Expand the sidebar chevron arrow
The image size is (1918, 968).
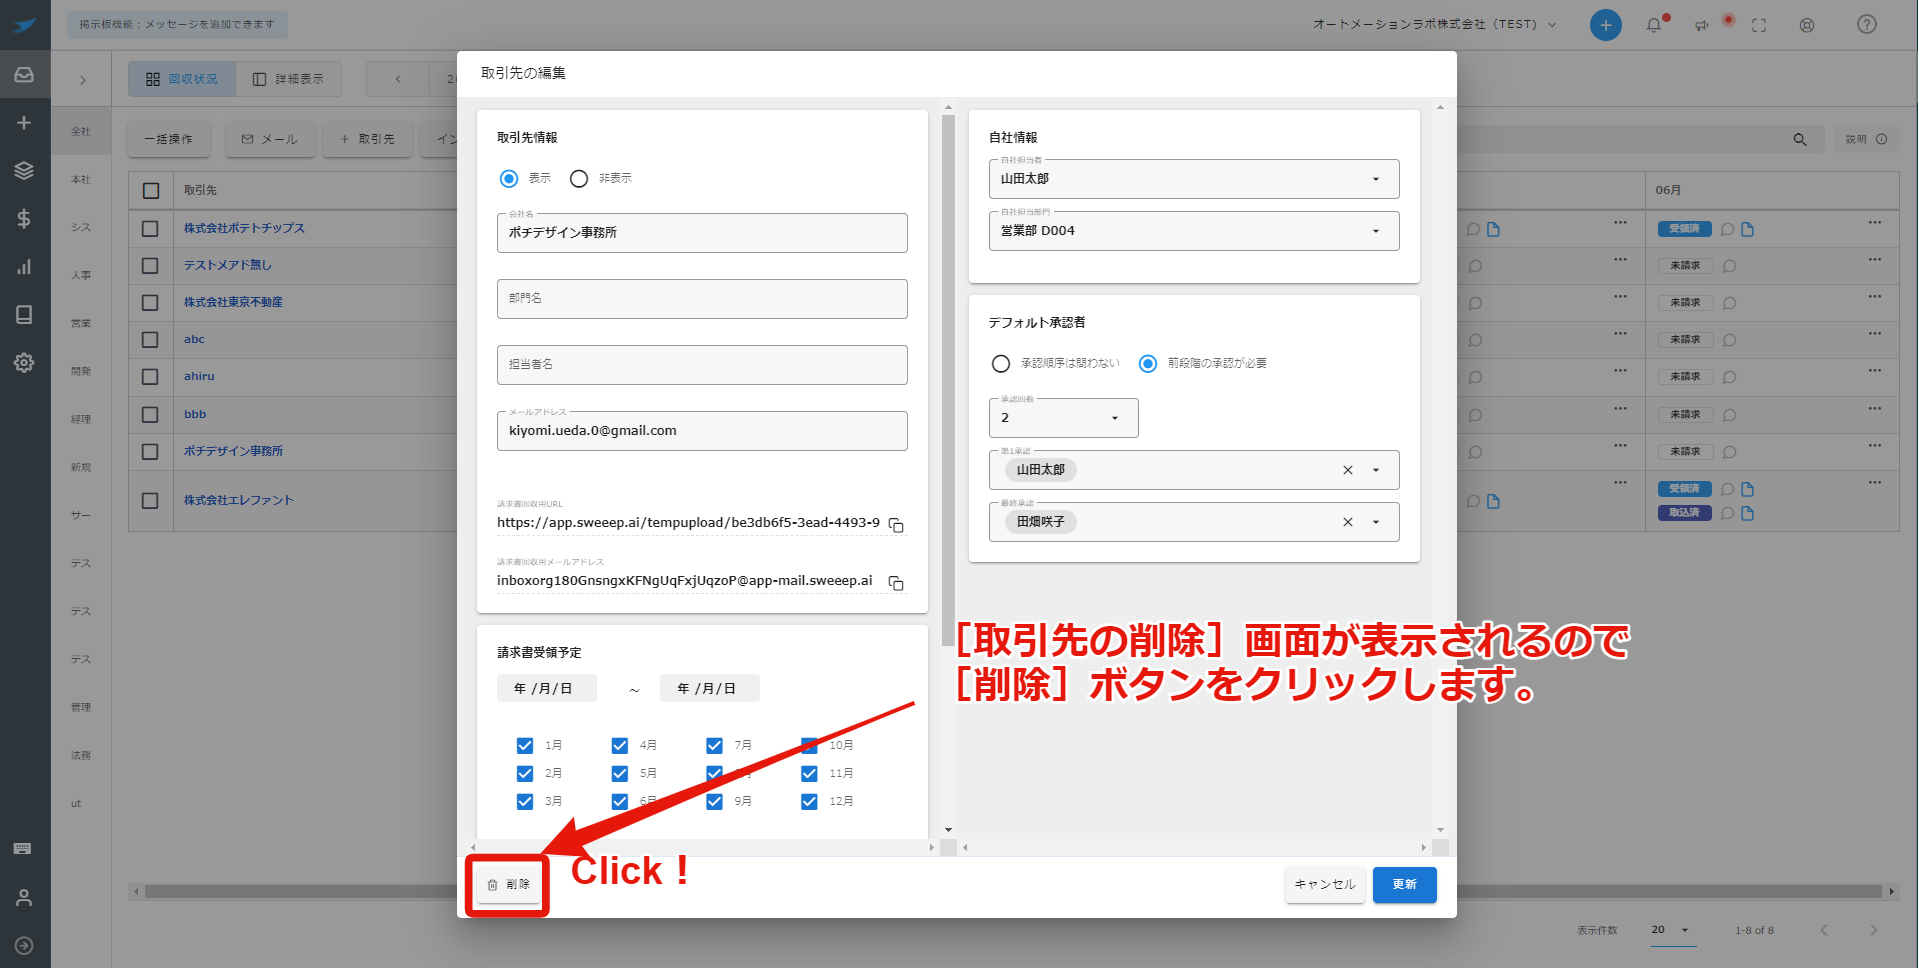coord(82,80)
